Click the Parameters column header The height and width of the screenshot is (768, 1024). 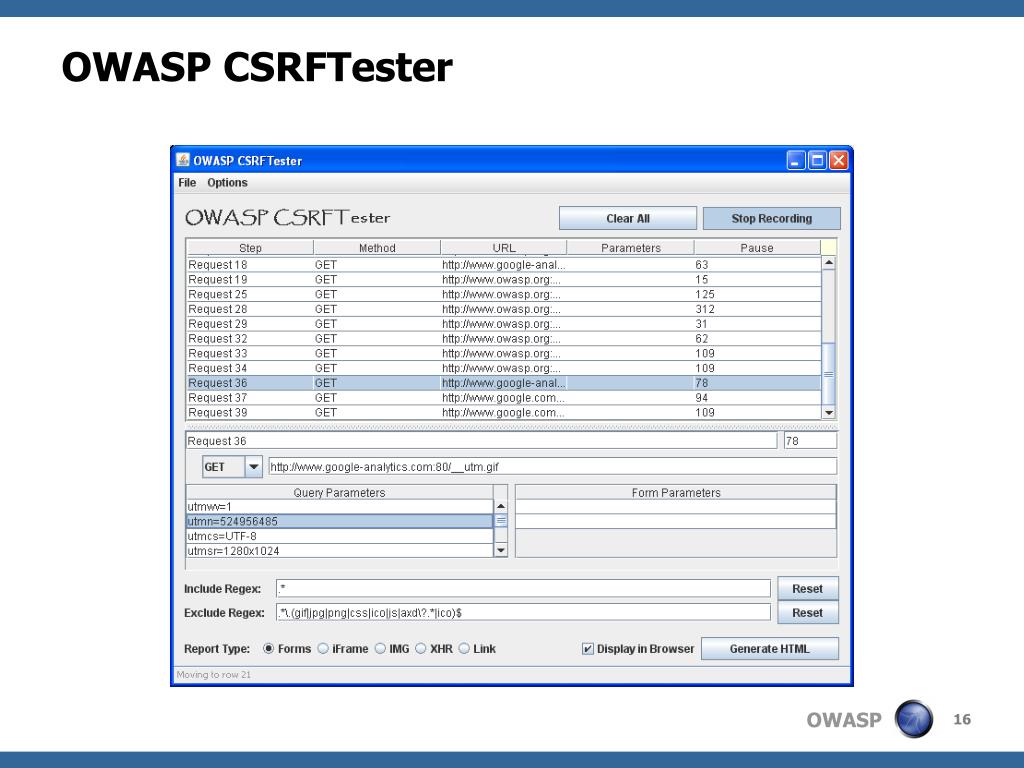point(630,248)
